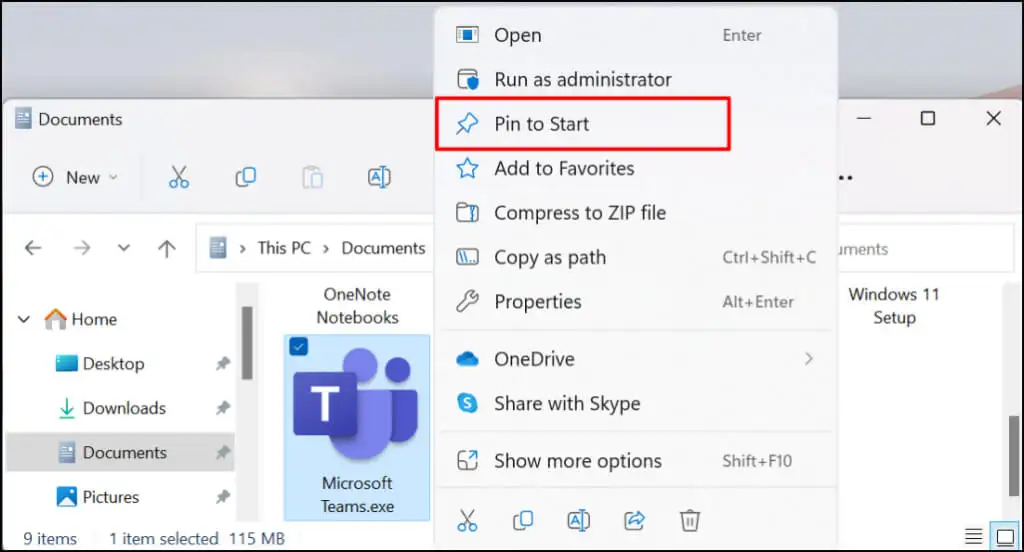Switch to large thumbnails view icon
The height and width of the screenshot is (552, 1024).
click(x=1004, y=537)
